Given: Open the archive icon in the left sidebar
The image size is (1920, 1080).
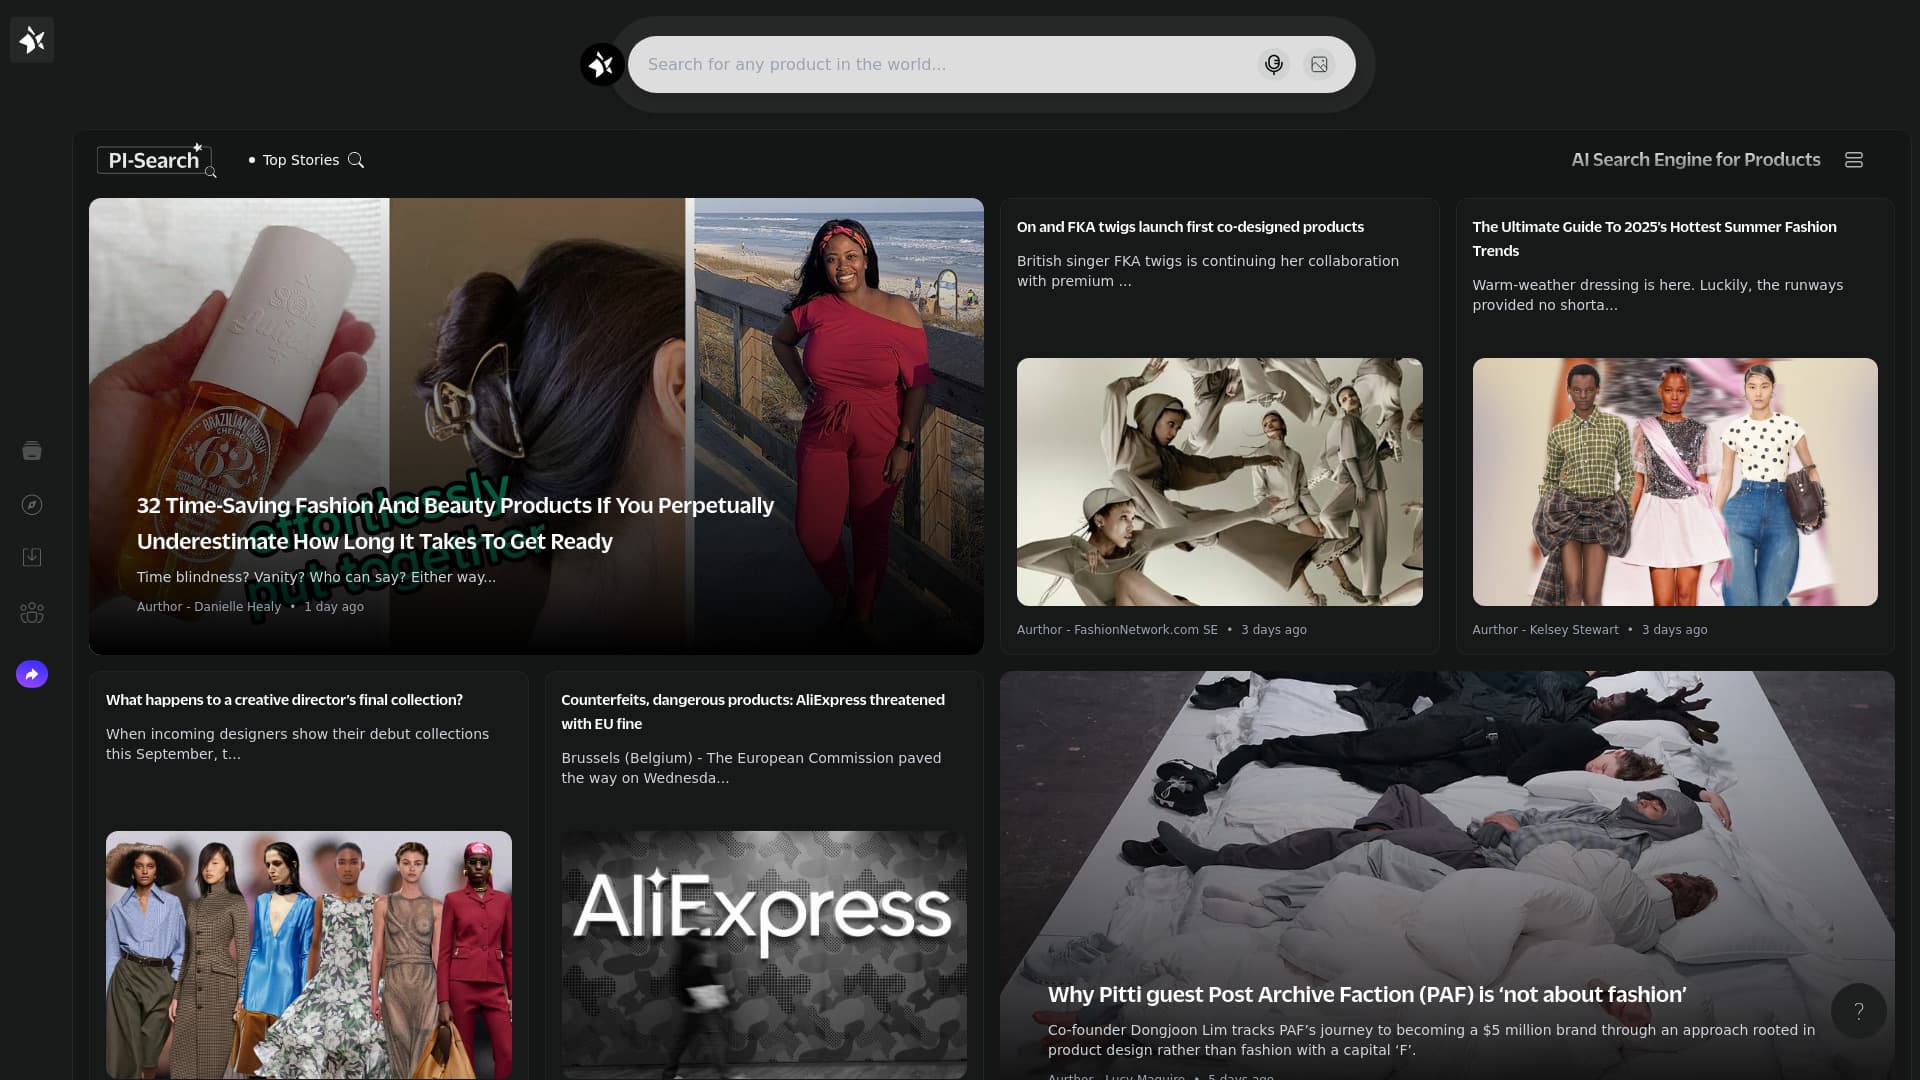Looking at the screenshot, I should pos(31,451).
